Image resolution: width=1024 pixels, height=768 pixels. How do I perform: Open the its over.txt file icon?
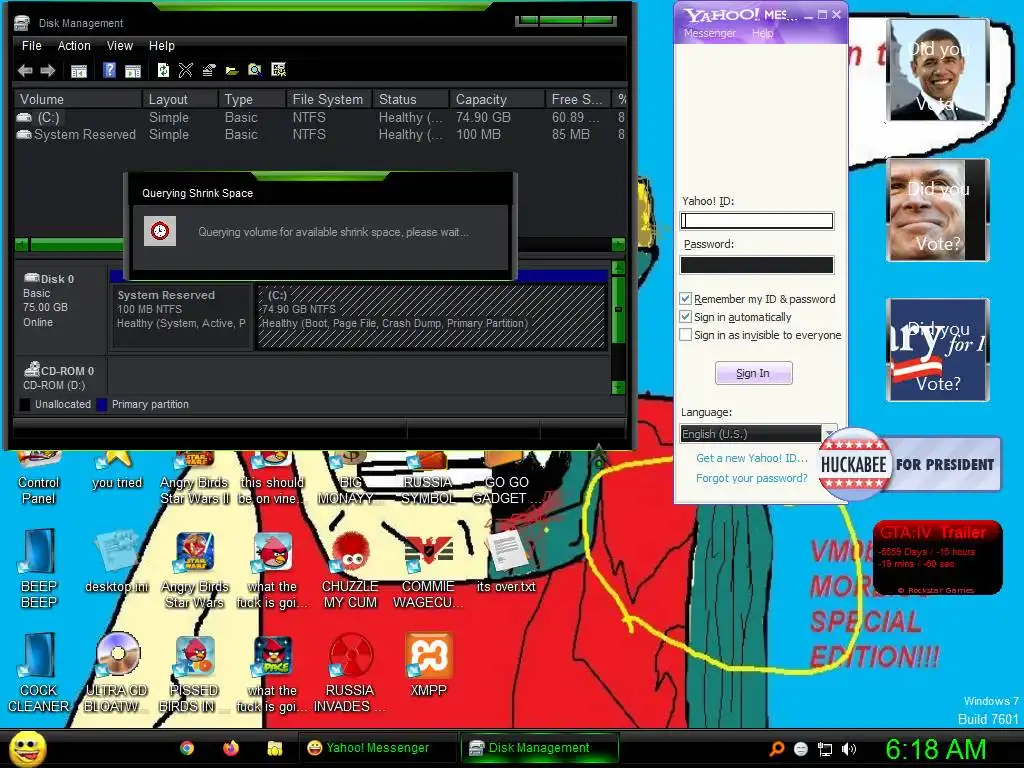(506, 562)
